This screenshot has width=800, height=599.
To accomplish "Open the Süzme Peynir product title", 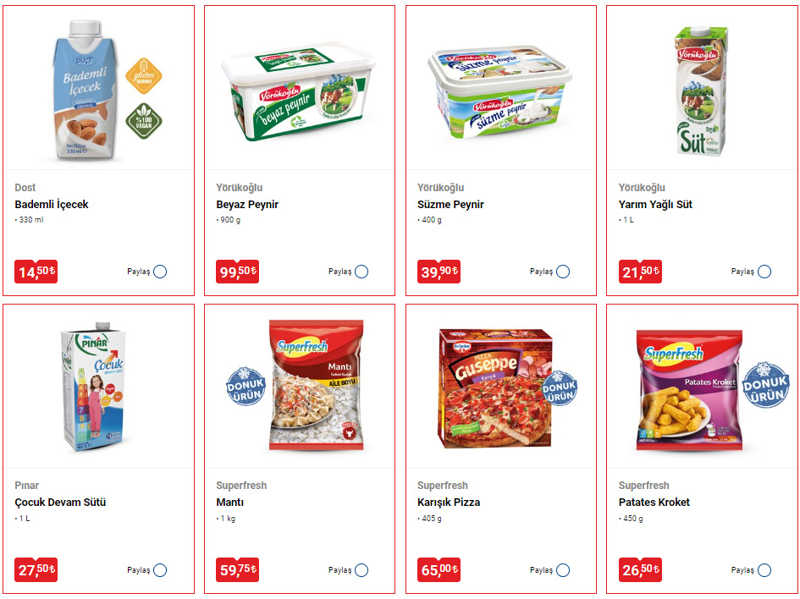I will click(451, 204).
